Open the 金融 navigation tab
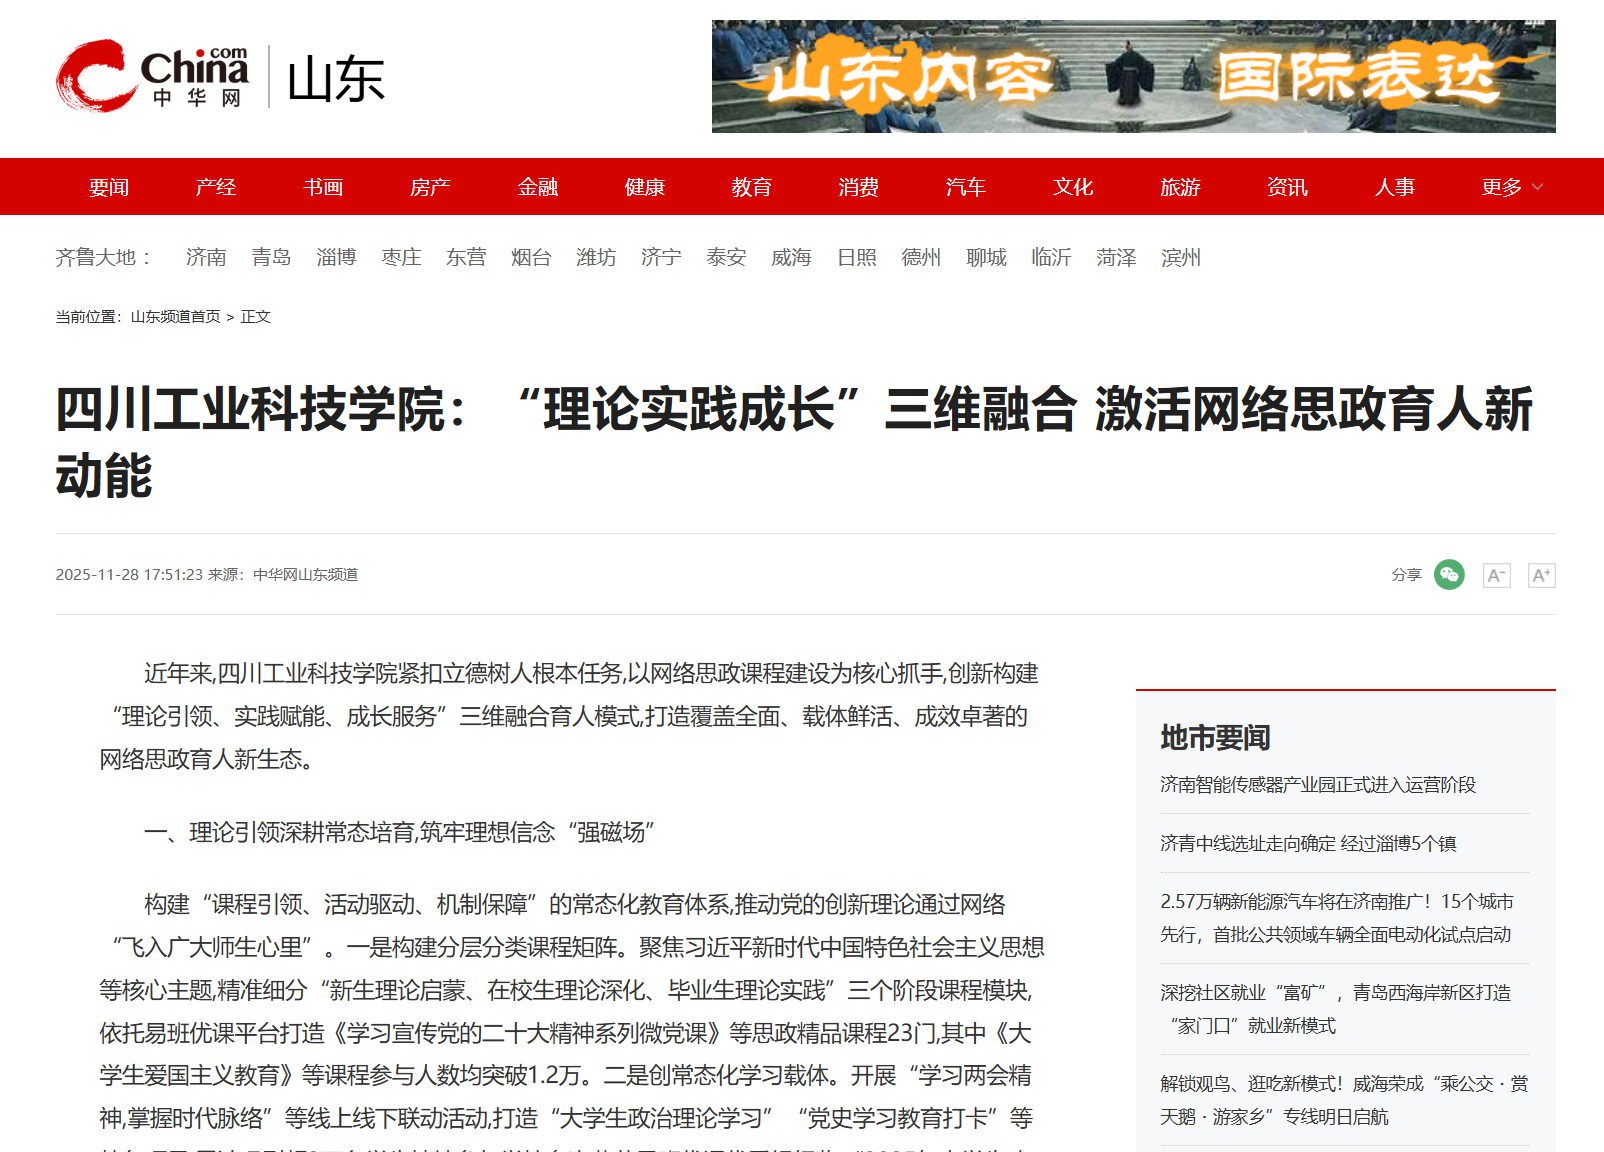The image size is (1604, 1152). (537, 187)
